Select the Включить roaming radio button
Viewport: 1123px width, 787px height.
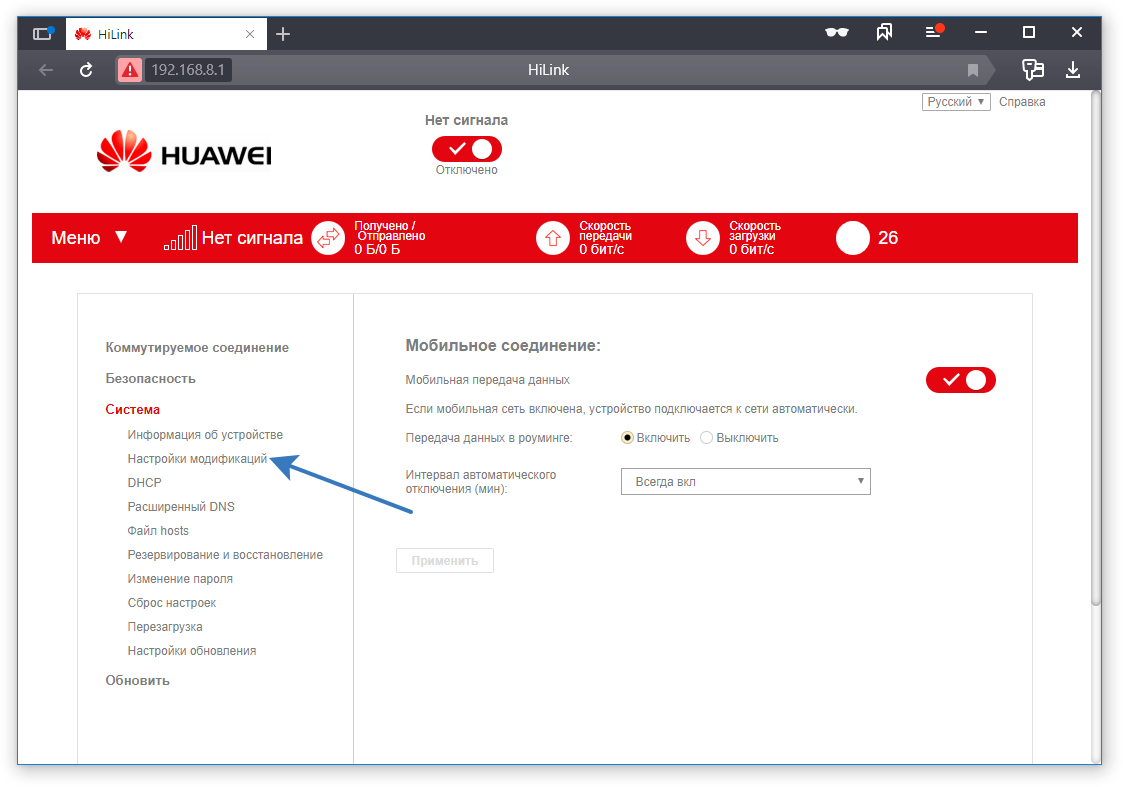[627, 438]
